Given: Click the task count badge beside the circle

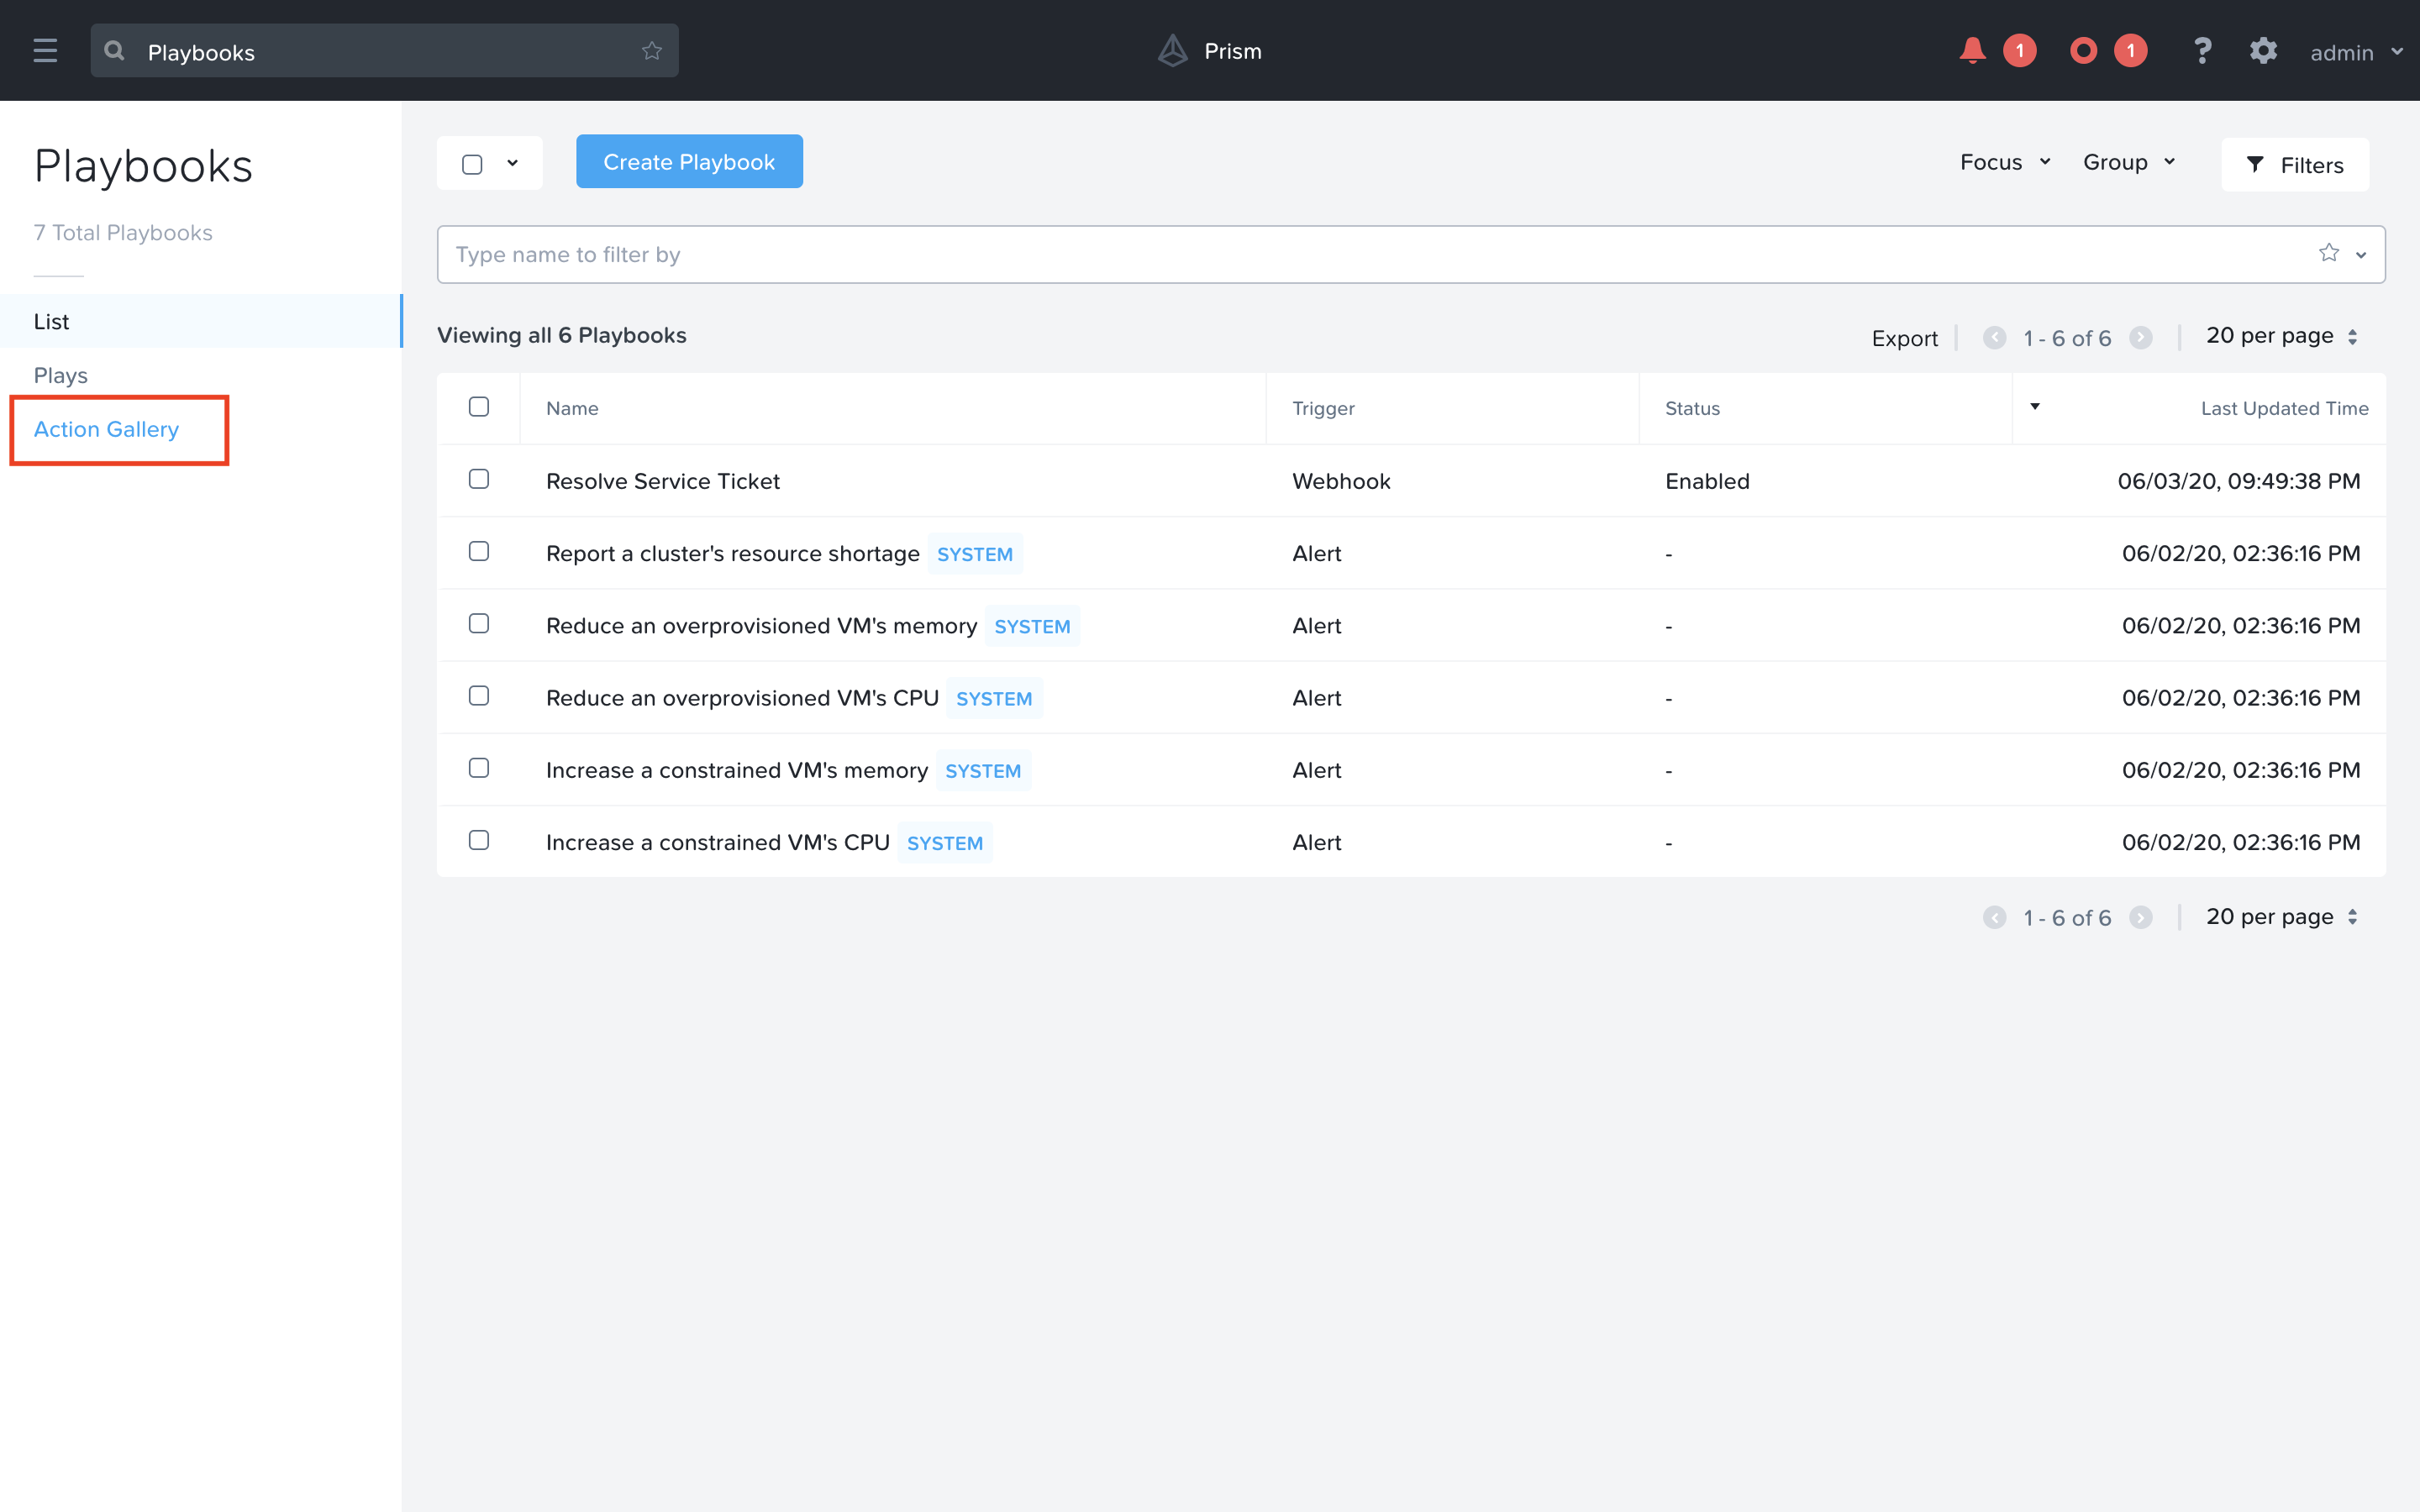Looking at the screenshot, I should tap(2131, 51).
